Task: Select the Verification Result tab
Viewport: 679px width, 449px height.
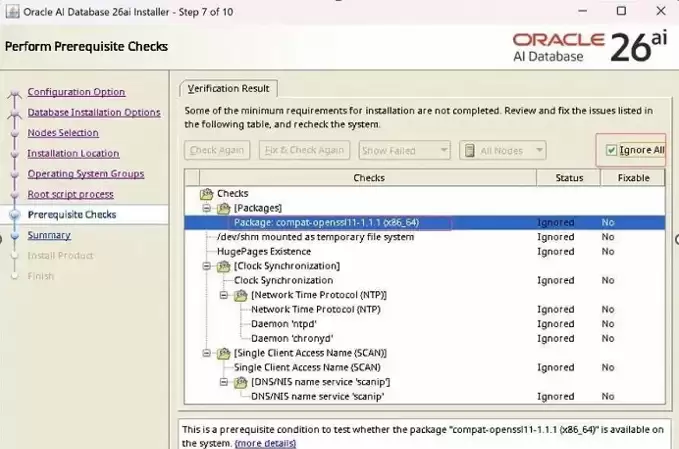Action: click(x=228, y=88)
